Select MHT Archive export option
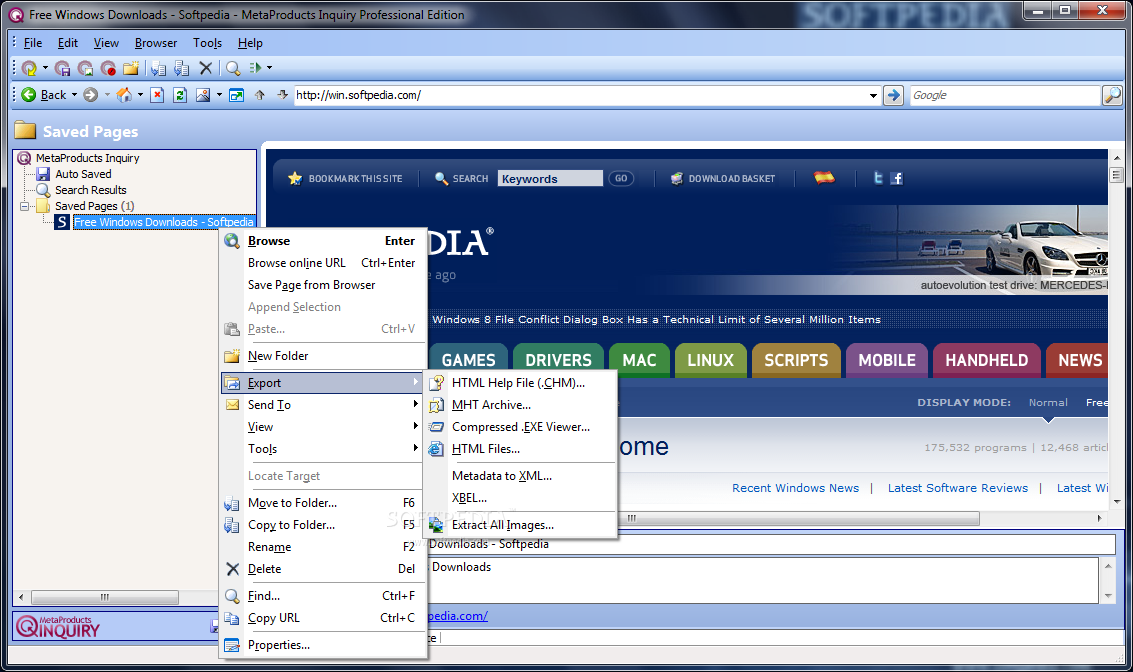Viewport: 1133px width, 672px height. (x=520, y=405)
